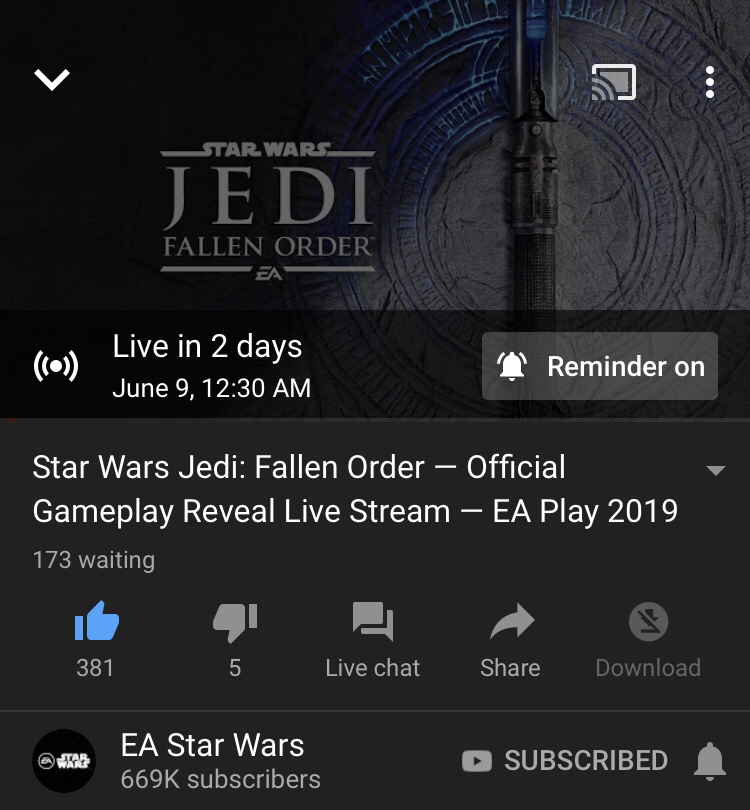
Task: Click the live broadcast signal icon
Action: [x=56, y=366]
